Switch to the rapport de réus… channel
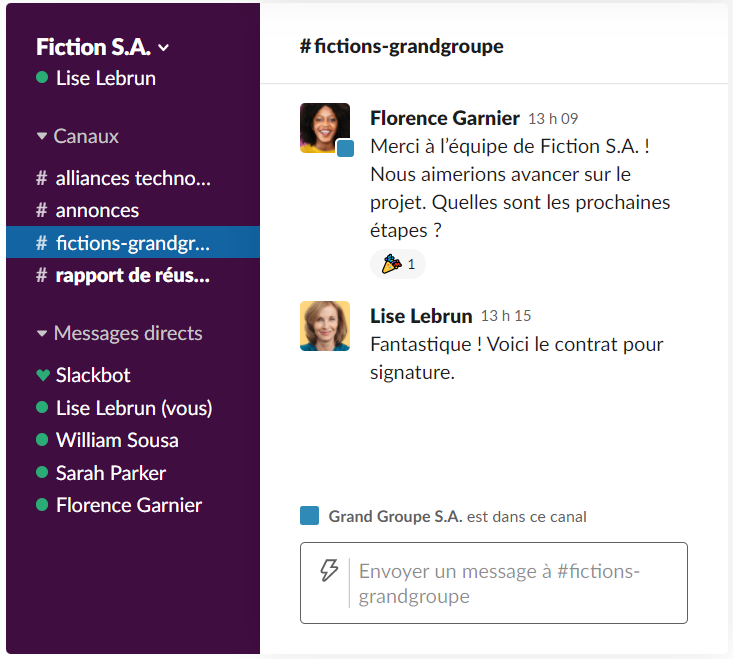 tap(133, 275)
